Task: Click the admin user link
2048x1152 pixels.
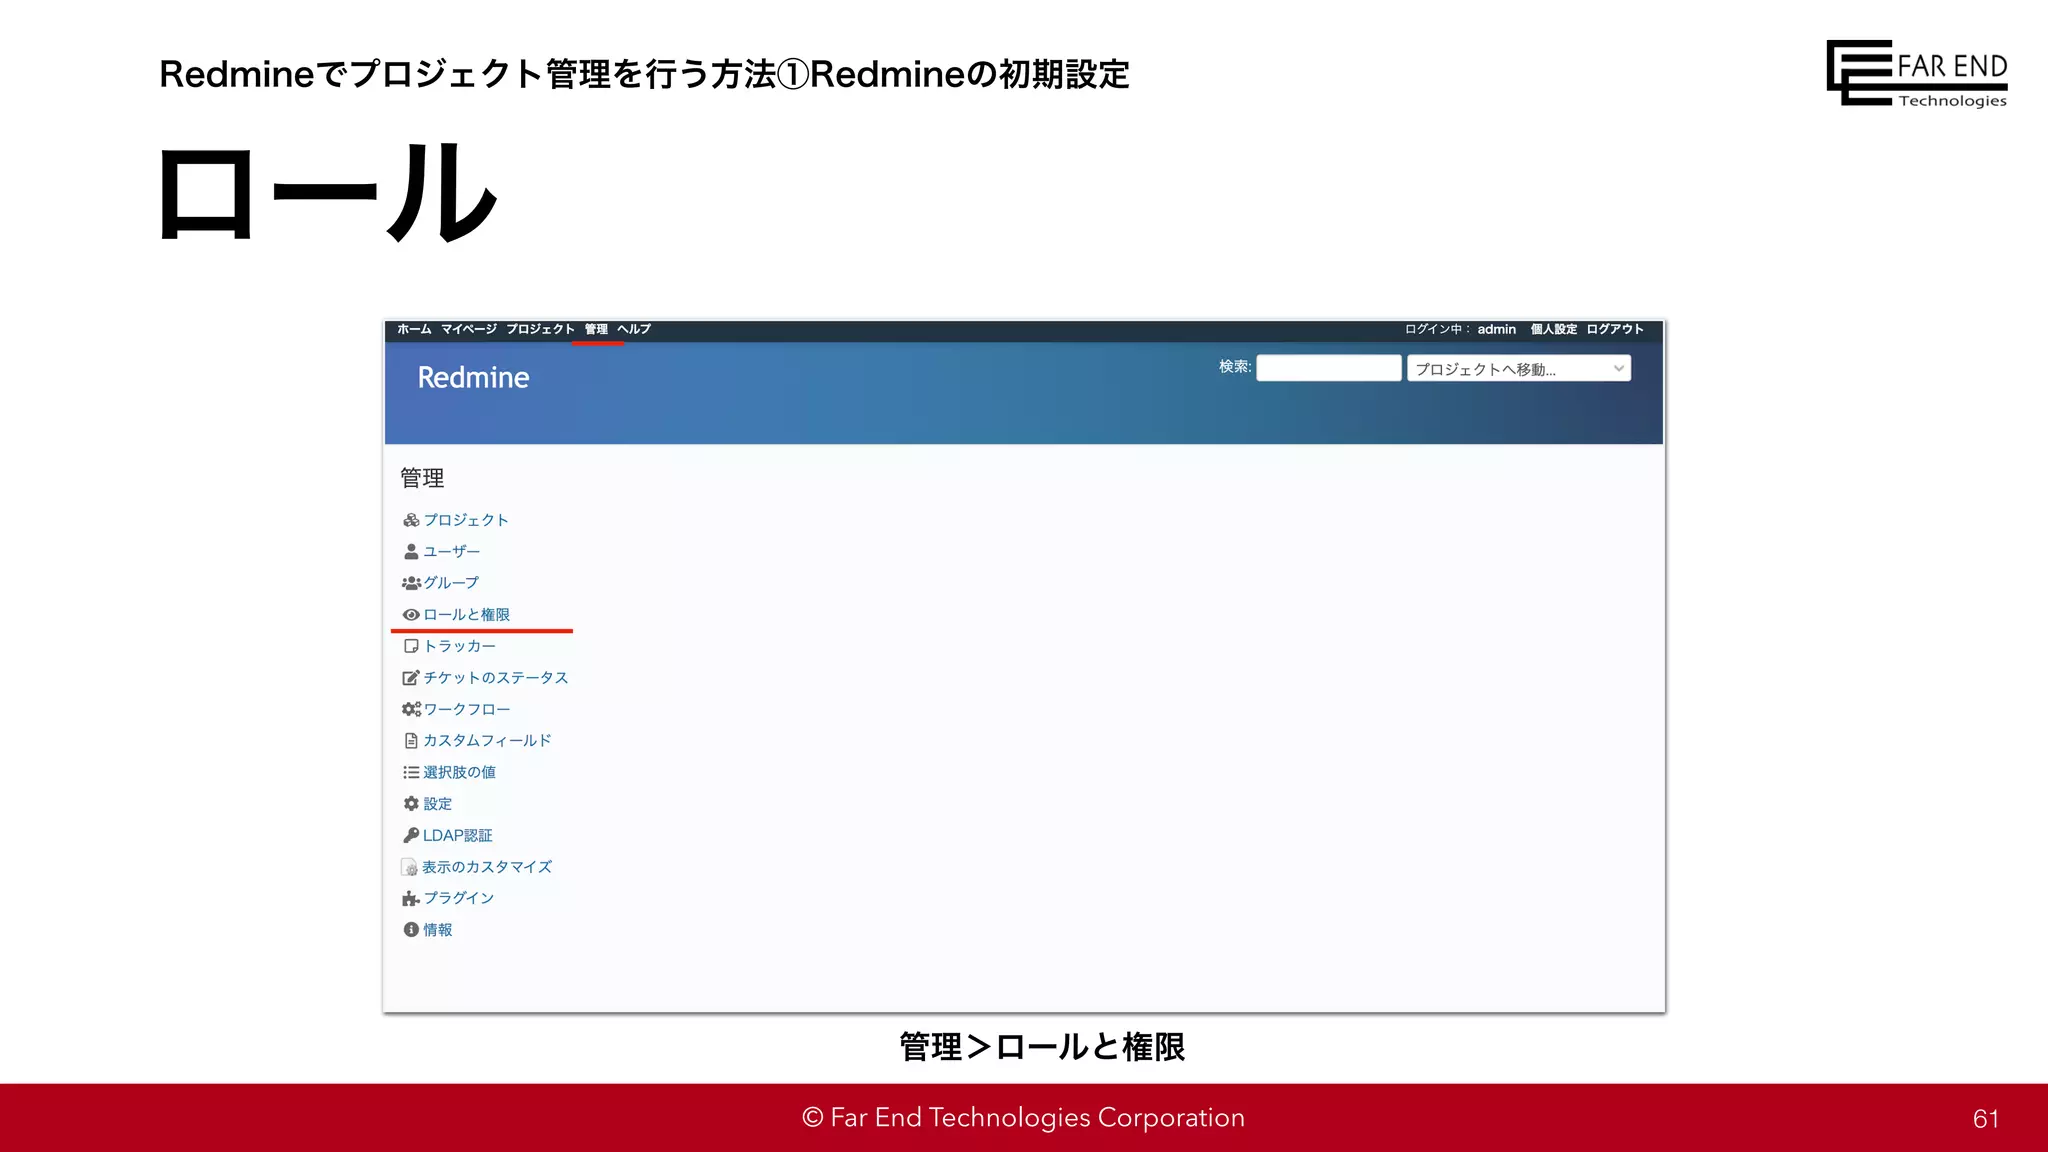Action: tap(1497, 329)
